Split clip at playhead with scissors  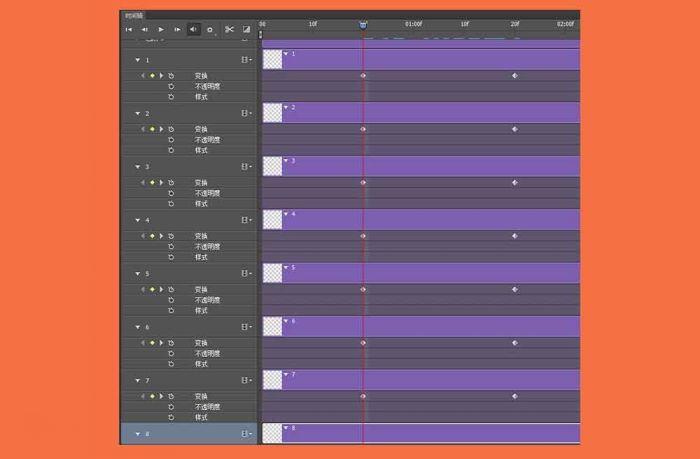coord(228,30)
